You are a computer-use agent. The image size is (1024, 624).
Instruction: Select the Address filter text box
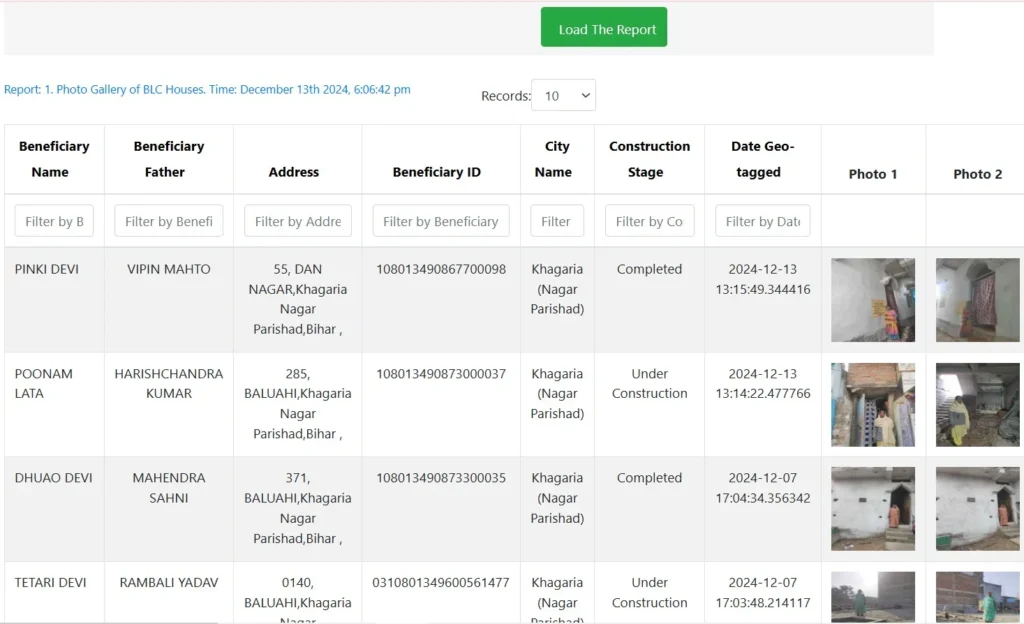tap(297, 221)
